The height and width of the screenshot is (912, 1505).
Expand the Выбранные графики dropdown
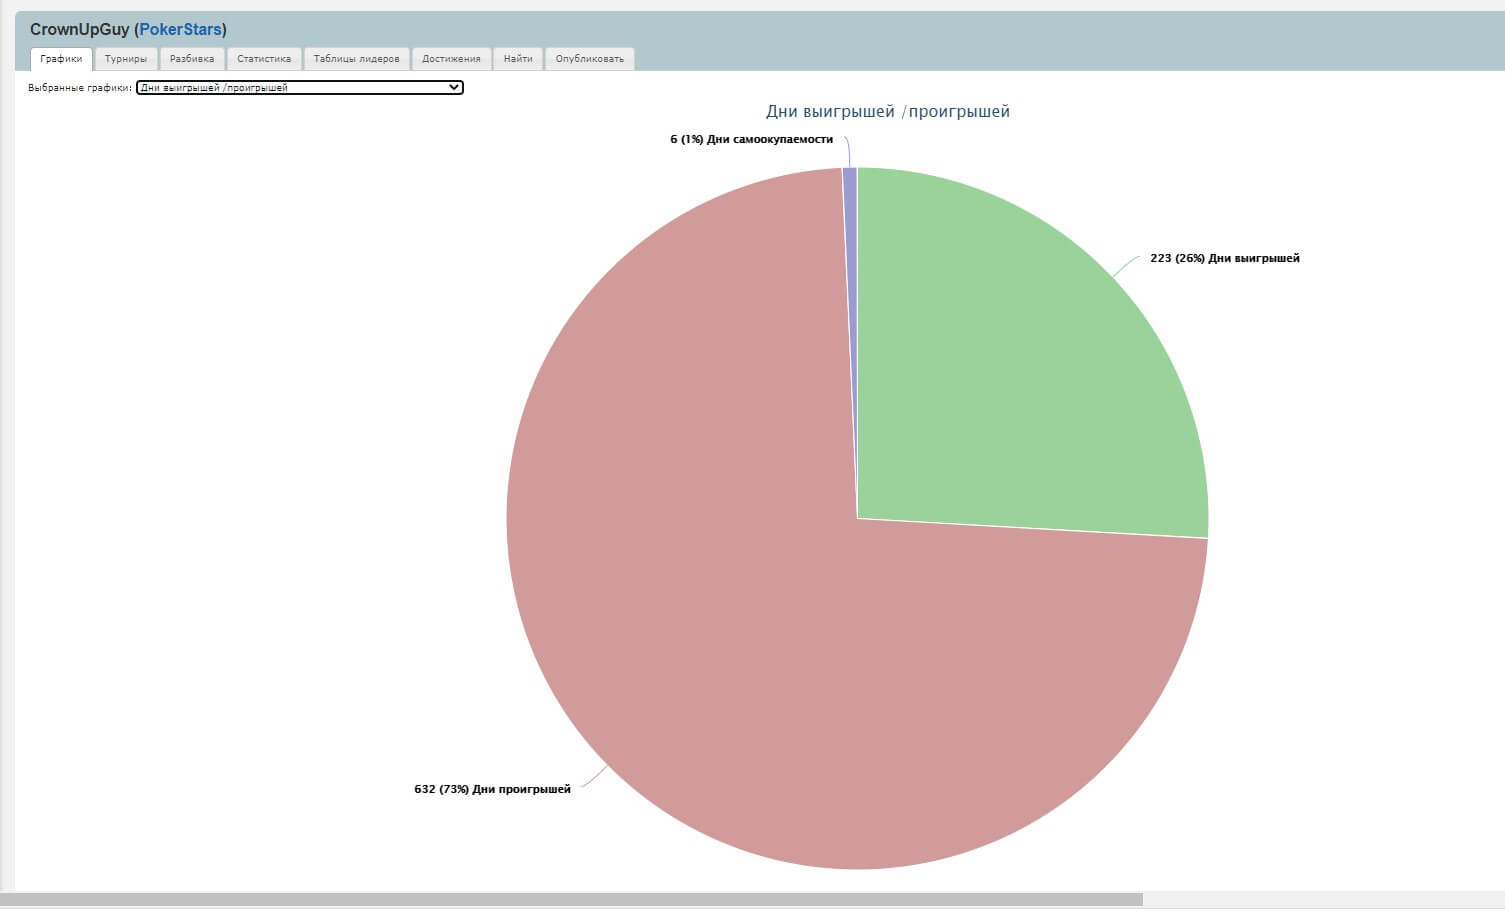(x=299, y=88)
